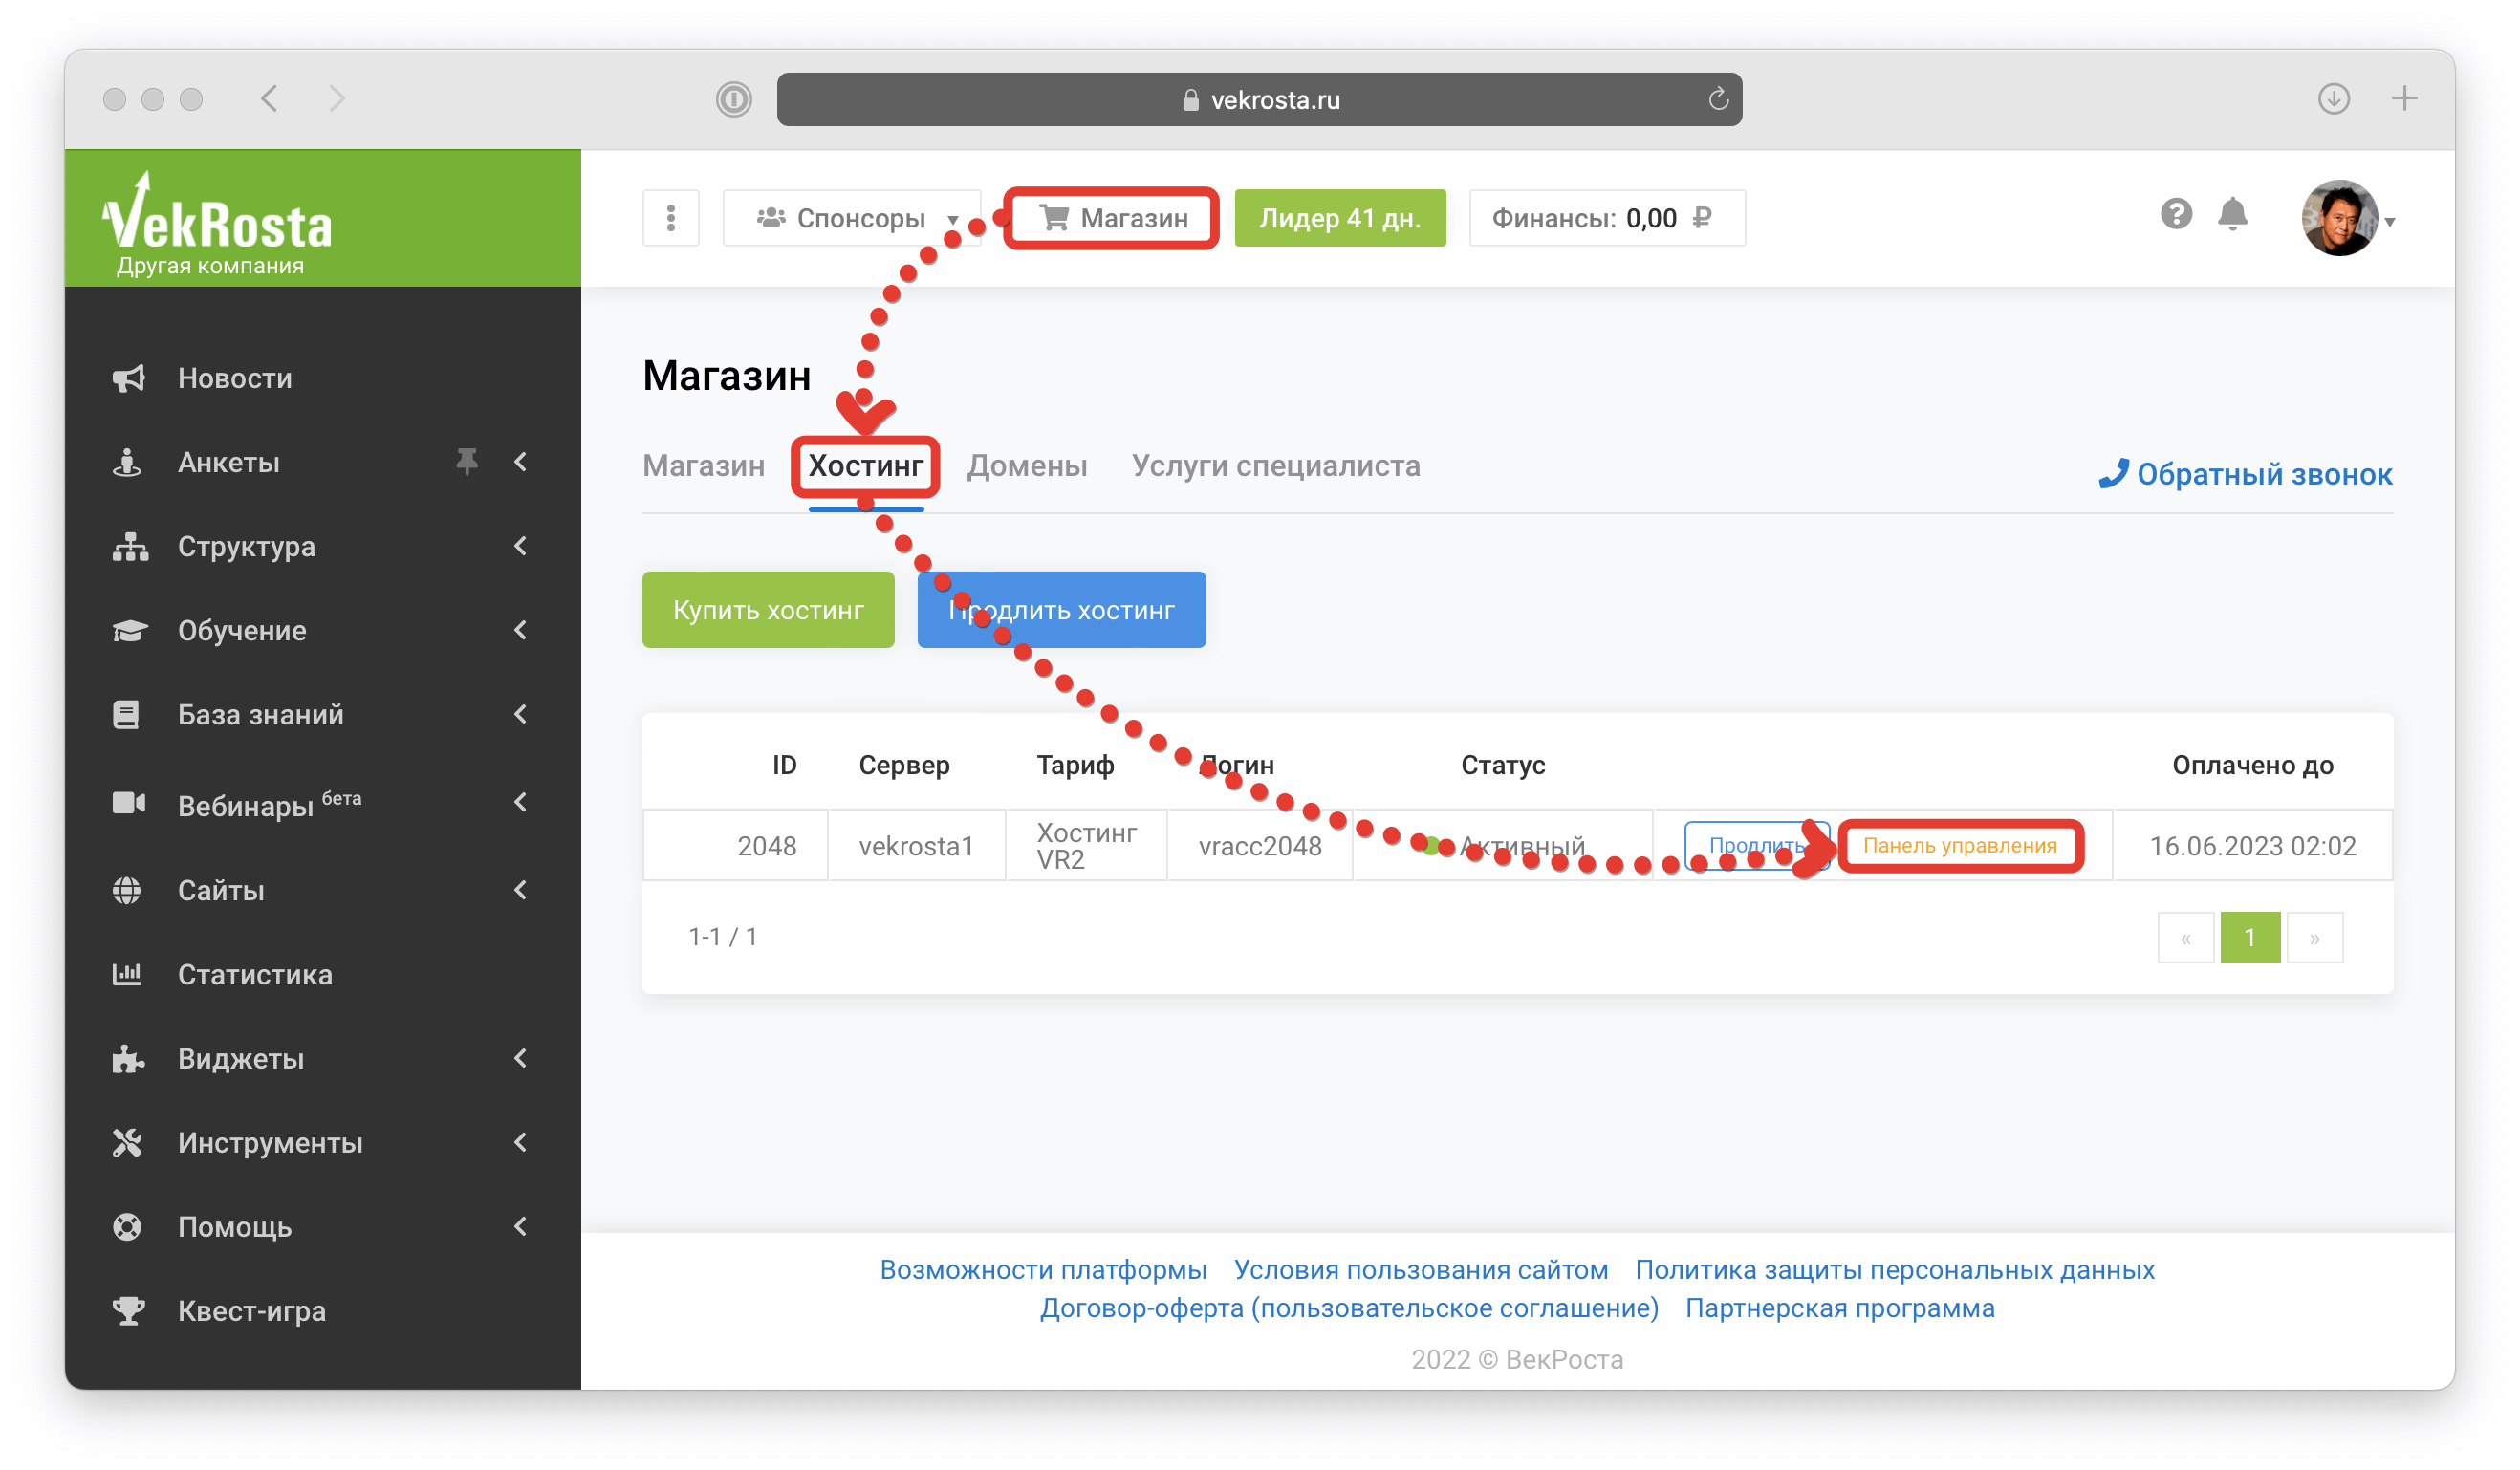
Task: Click the Лидер 41 дн. button
Action: [x=1340, y=218]
